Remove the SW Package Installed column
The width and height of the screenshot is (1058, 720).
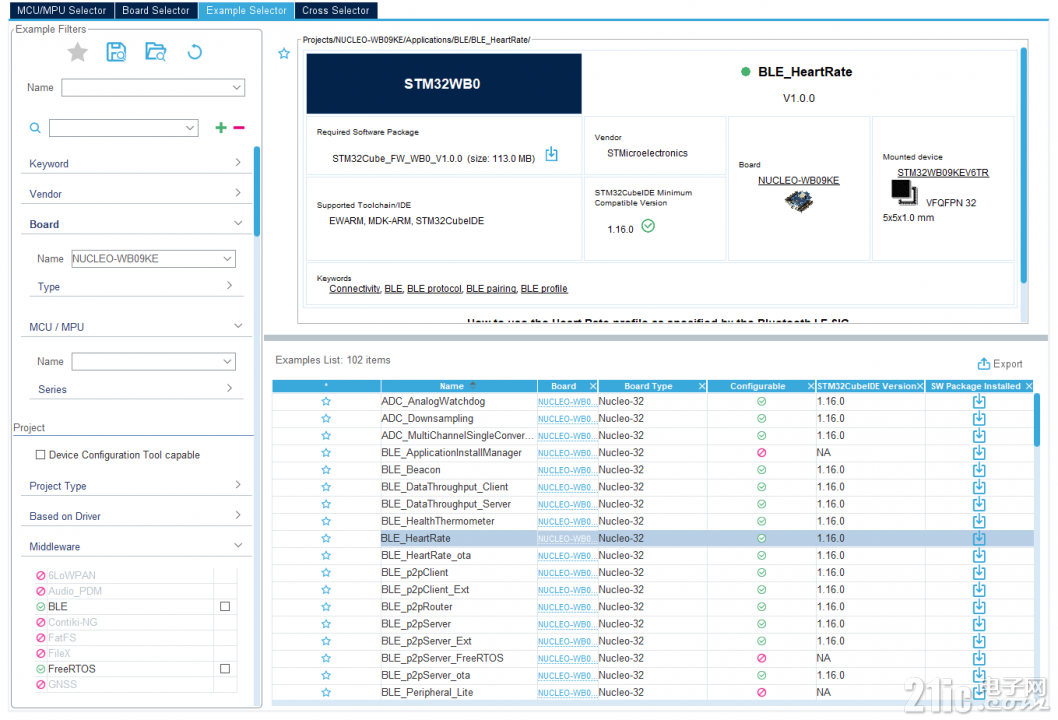pos(1029,386)
